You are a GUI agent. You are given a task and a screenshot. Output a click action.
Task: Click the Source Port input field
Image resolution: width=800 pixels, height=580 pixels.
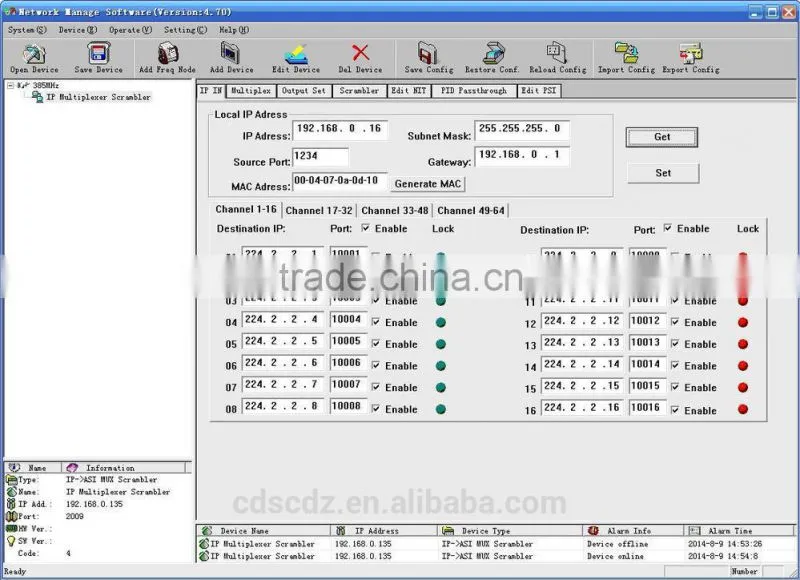pos(320,157)
